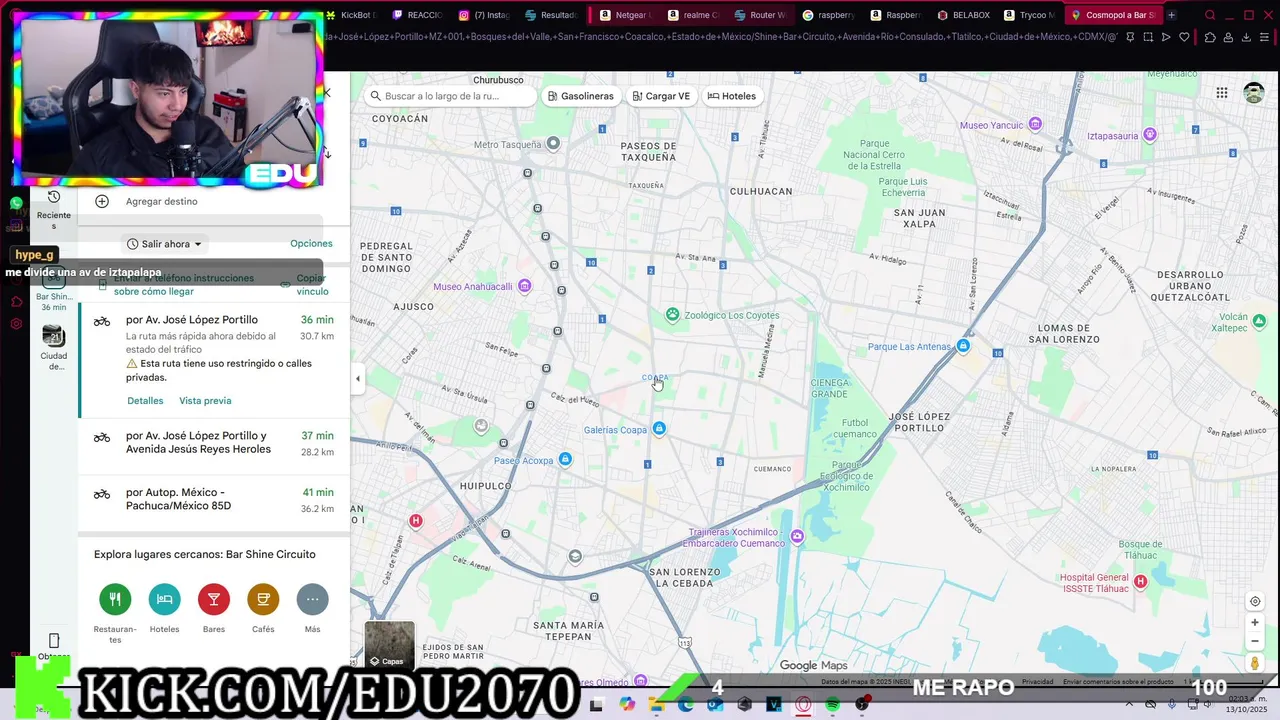The width and height of the screenshot is (1280, 720).
Task: Open the Privacidad footer link
Action: [1037, 682]
